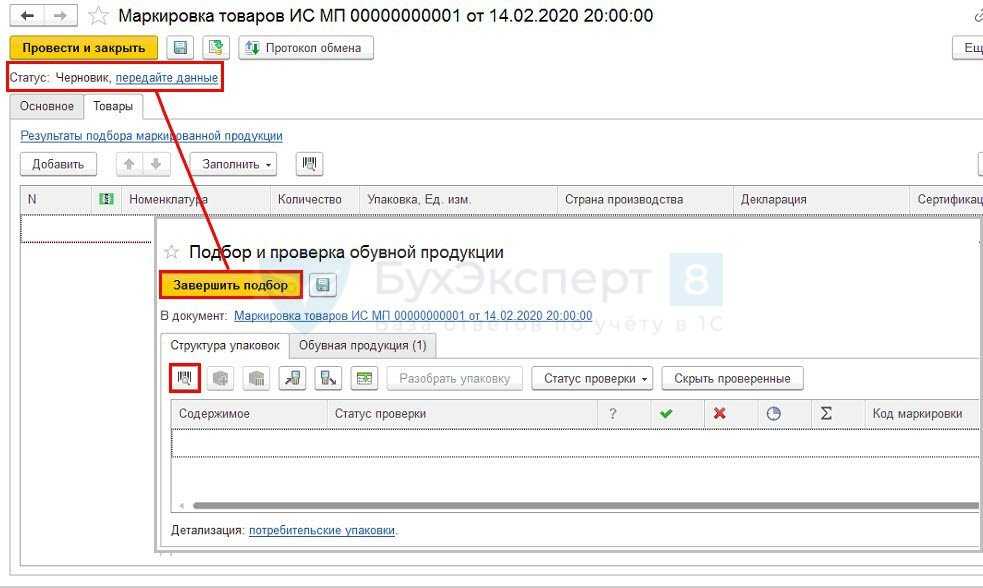The image size is (983, 588).
Task: Click Провести и закрыть
Action: click(x=83, y=48)
